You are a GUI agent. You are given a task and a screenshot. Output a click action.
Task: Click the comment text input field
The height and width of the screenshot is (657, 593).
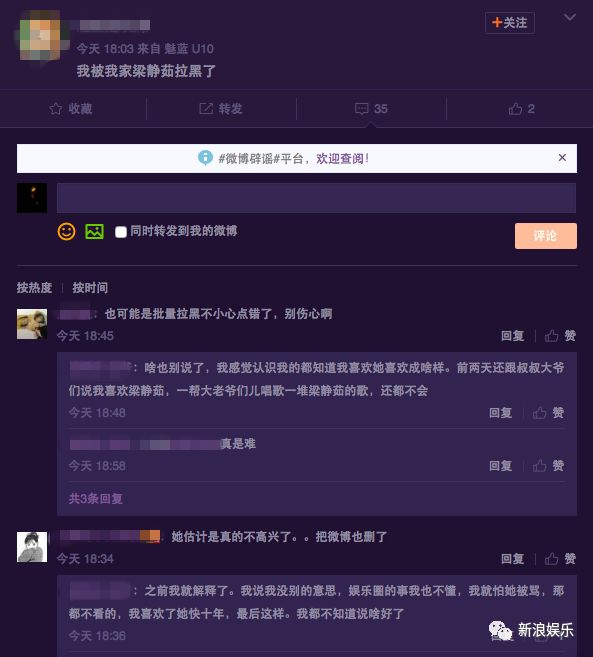(316, 198)
